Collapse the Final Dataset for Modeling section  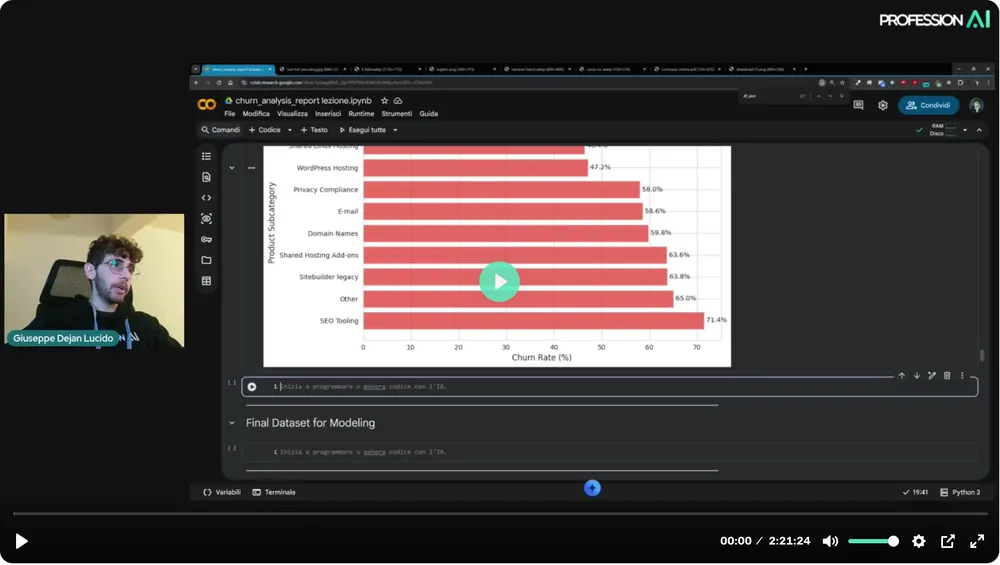pos(232,423)
